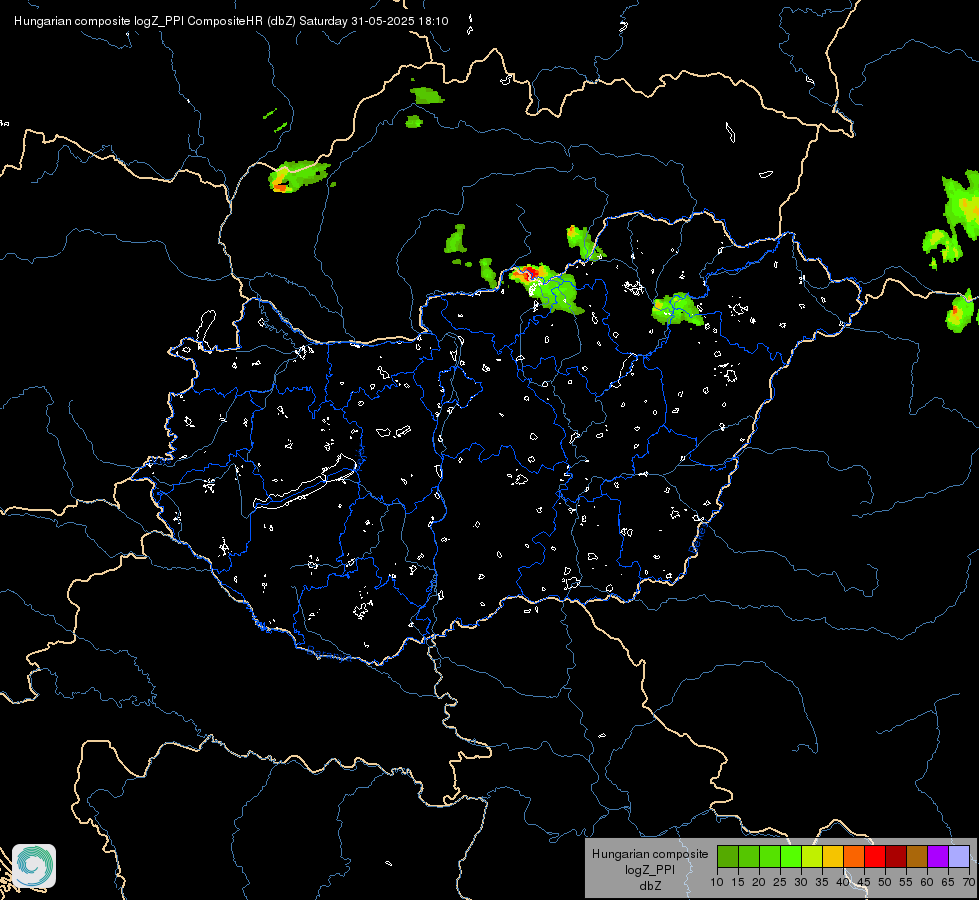Select the 25-30 dBZ bright green swatch

point(791,856)
